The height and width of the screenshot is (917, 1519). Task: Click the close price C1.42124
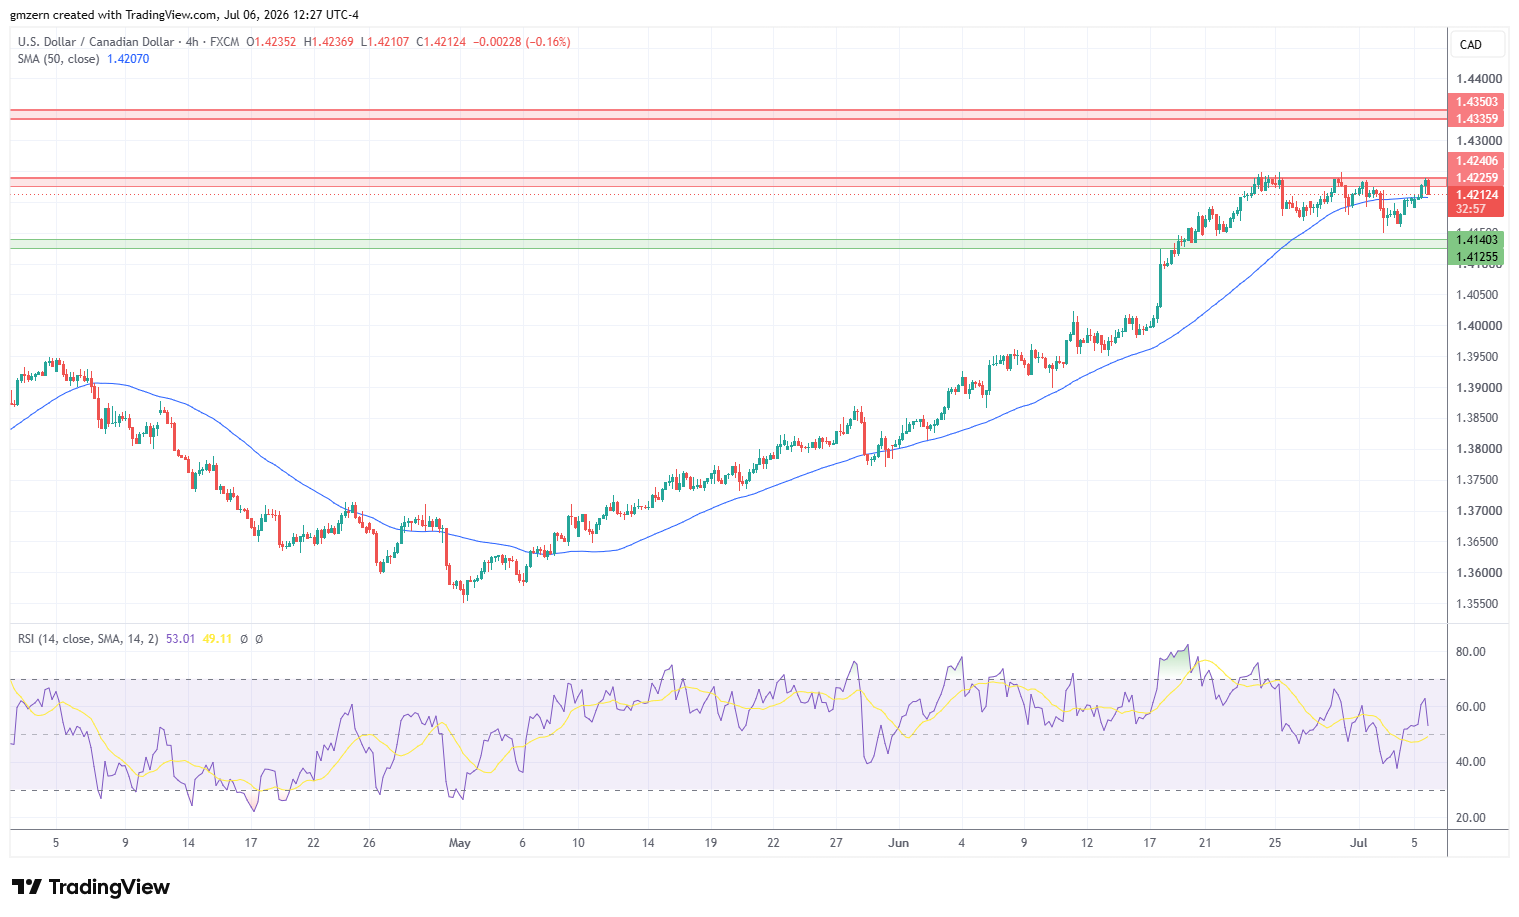point(441,42)
